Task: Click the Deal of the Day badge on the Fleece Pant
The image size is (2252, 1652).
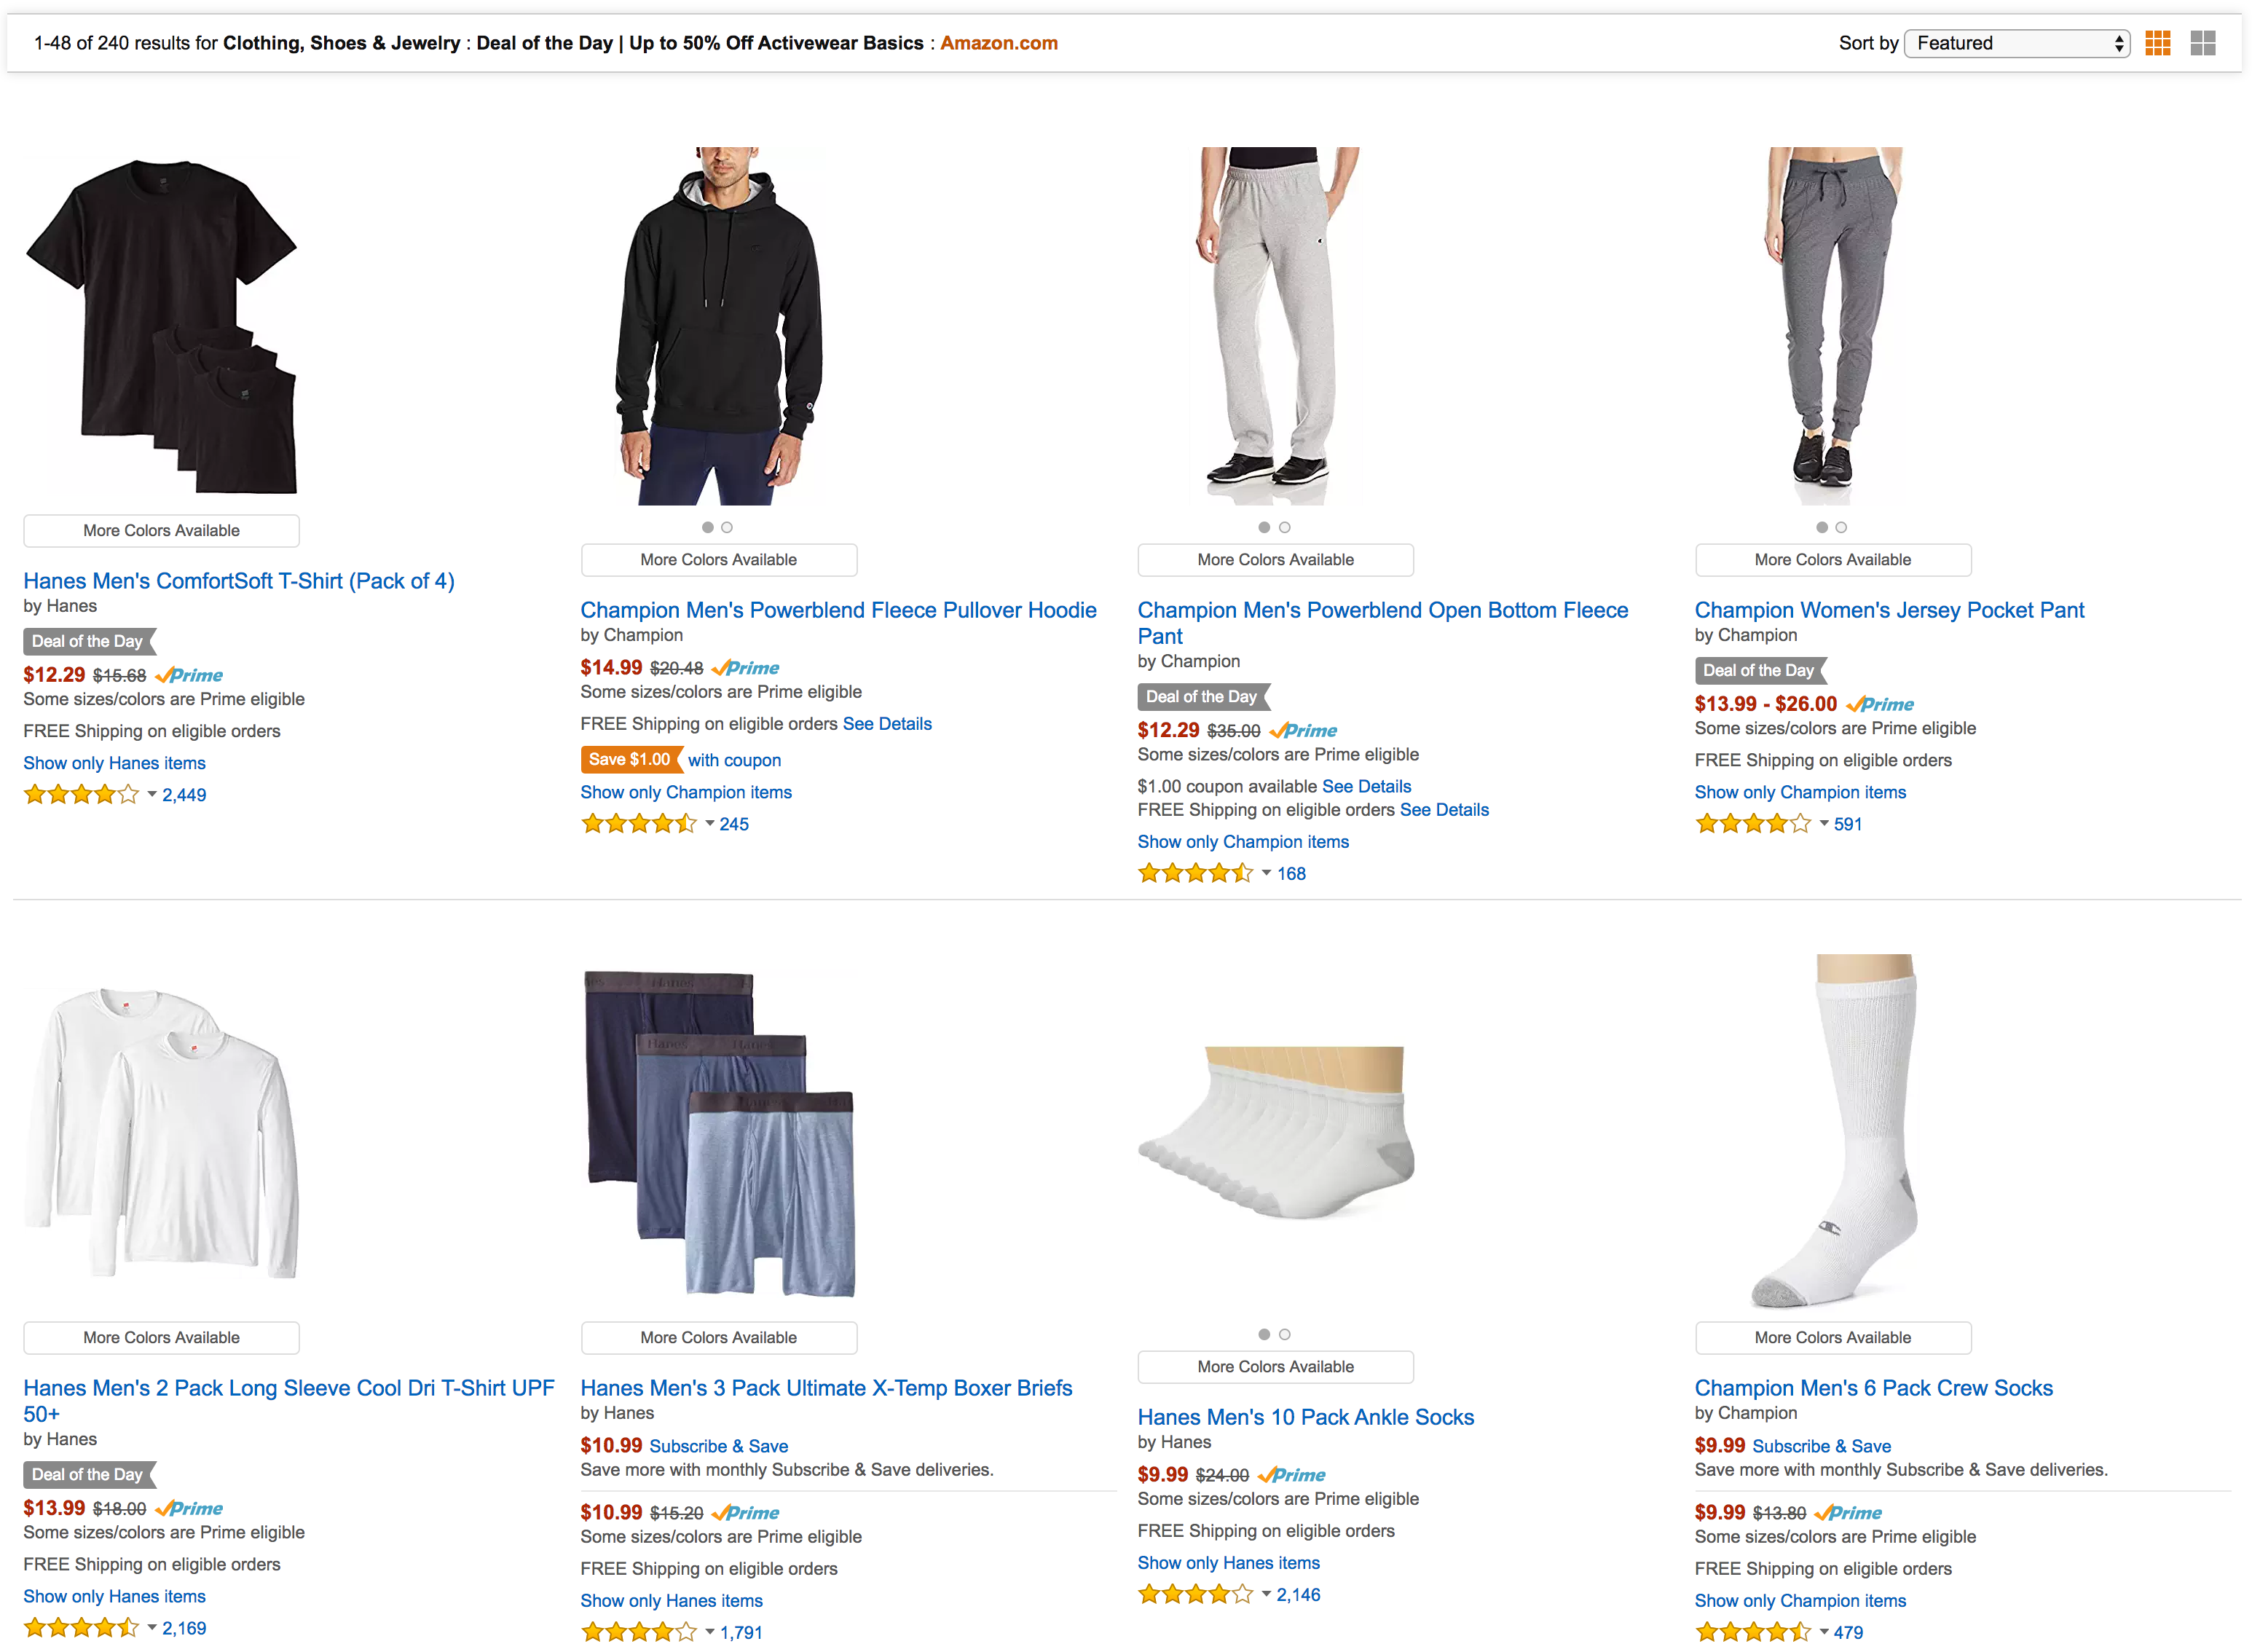Action: (1202, 697)
